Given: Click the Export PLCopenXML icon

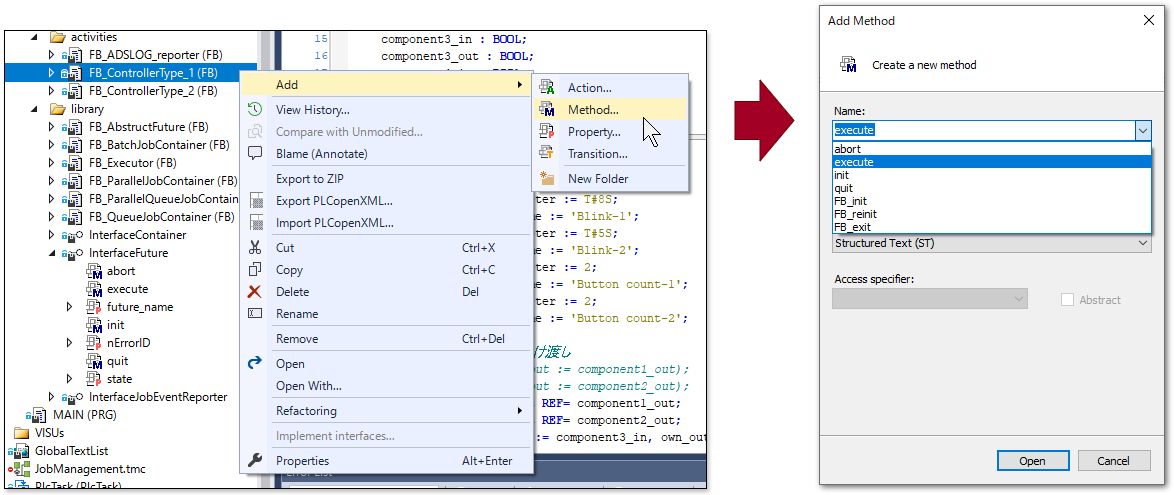Looking at the screenshot, I should click(255, 201).
